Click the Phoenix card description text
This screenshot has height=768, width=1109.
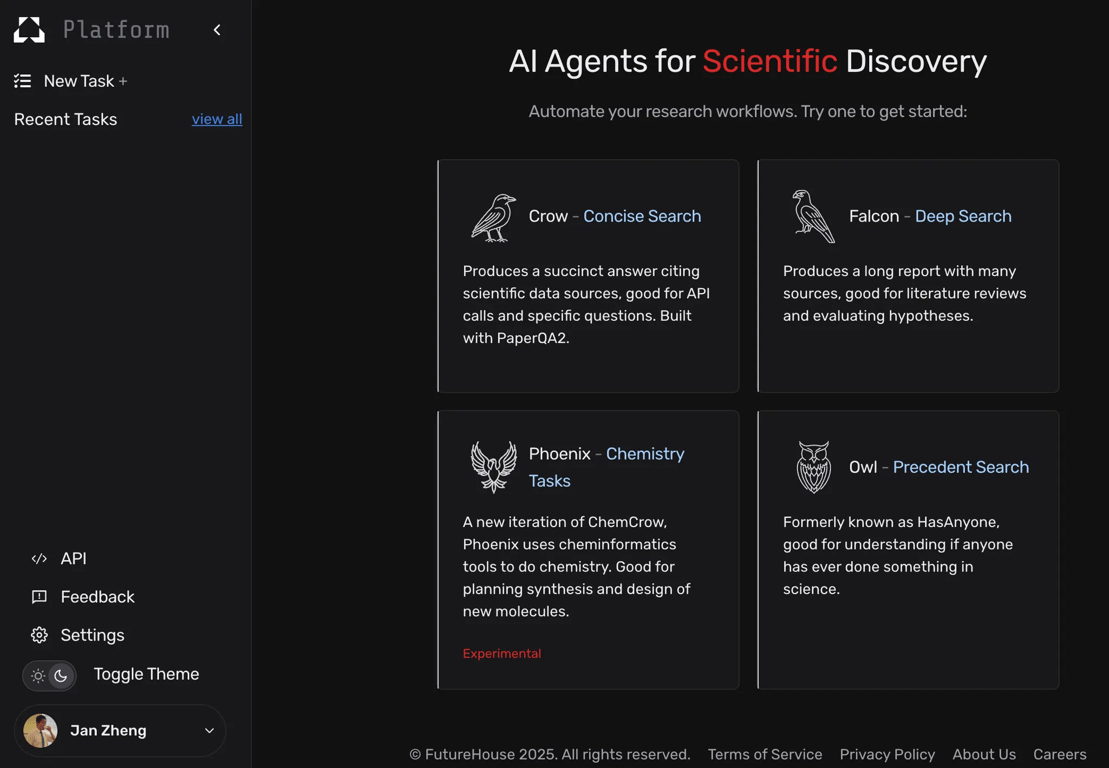pos(576,566)
